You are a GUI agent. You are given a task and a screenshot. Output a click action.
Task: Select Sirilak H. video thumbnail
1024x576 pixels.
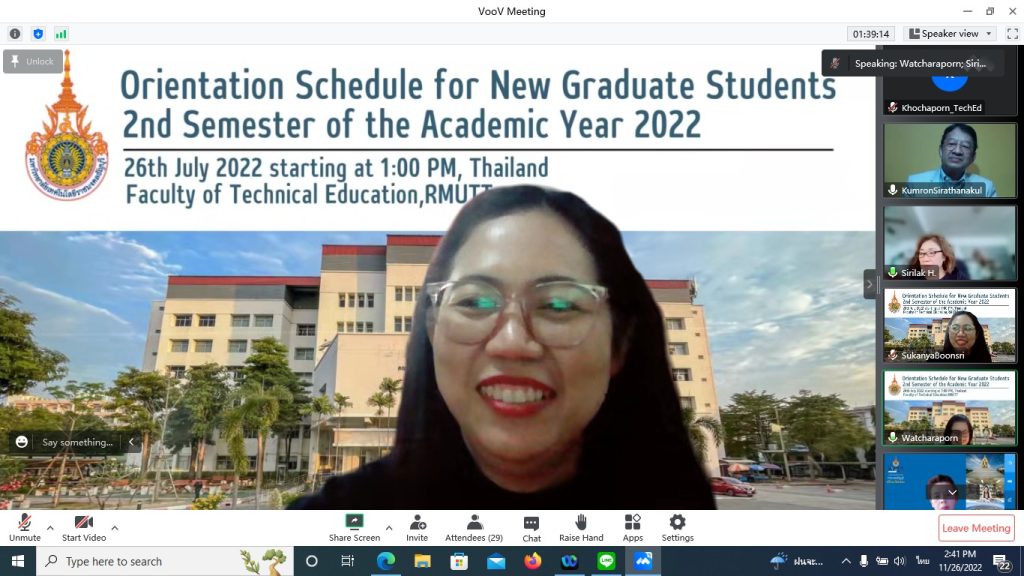click(950, 243)
